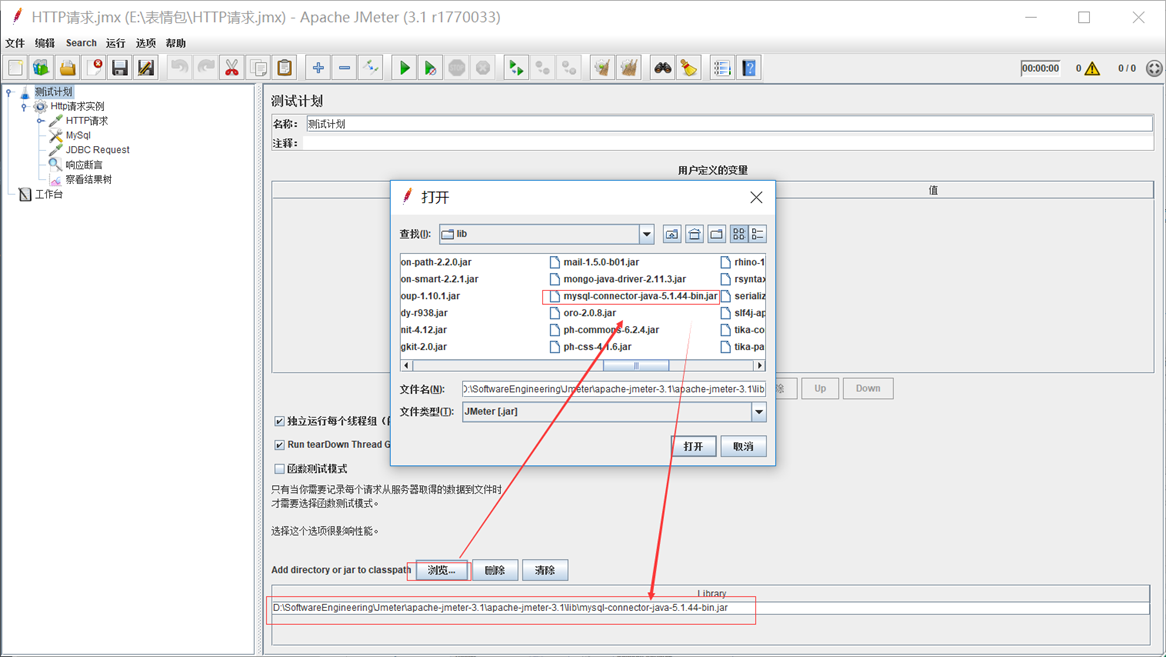The image size is (1166, 657).
Task: Switch Open dialog to details view
Action: [x=758, y=234]
